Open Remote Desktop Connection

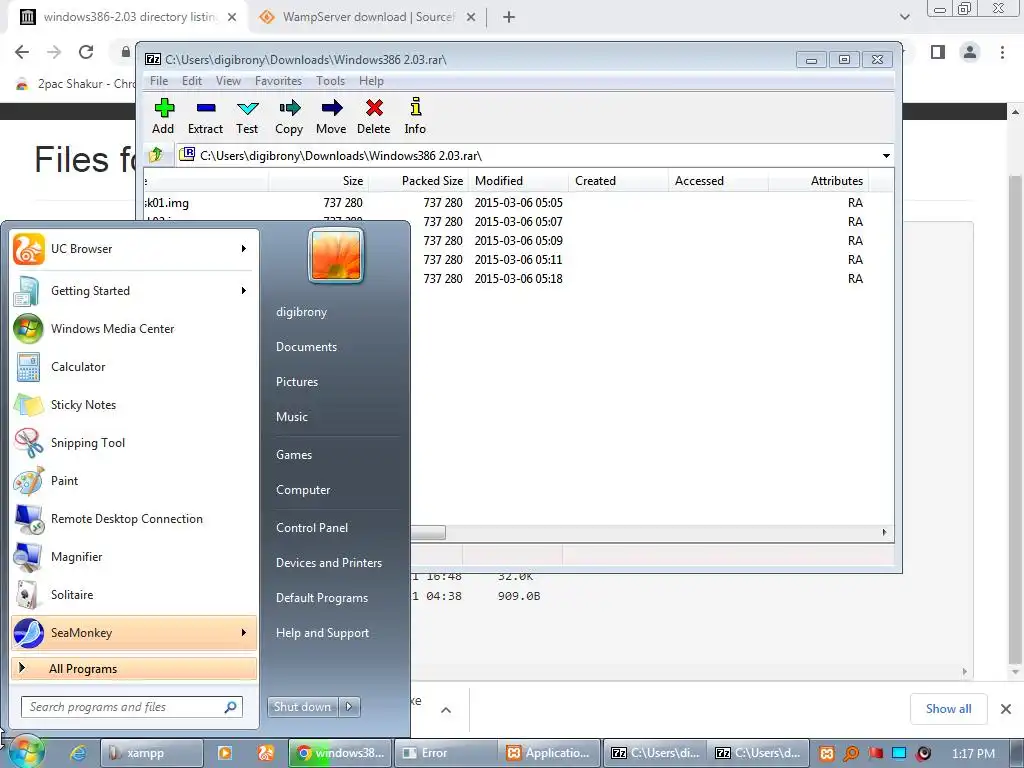click(134, 519)
